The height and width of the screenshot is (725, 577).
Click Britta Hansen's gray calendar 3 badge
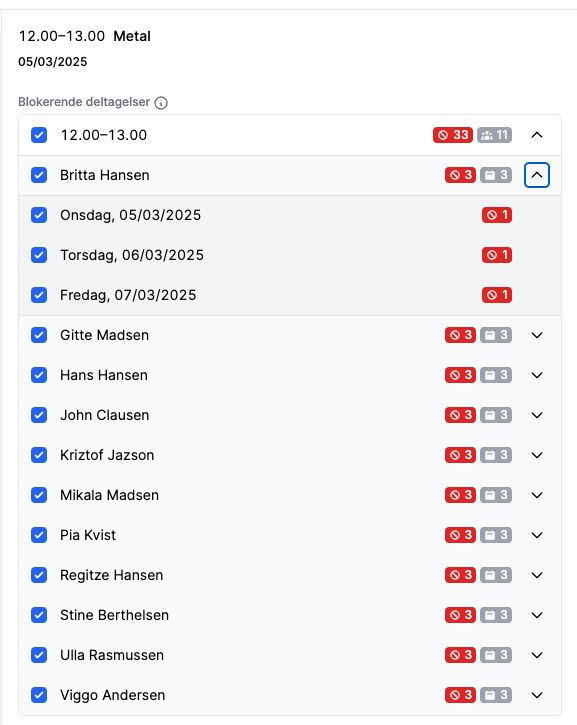pyautogui.click(x=496, y=175)
